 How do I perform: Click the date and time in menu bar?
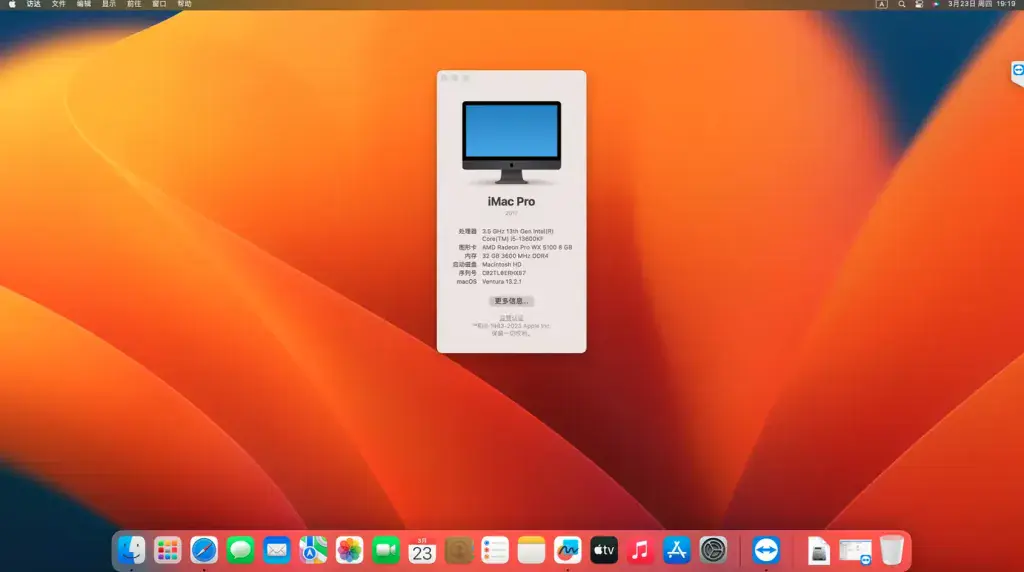point(982,4)
